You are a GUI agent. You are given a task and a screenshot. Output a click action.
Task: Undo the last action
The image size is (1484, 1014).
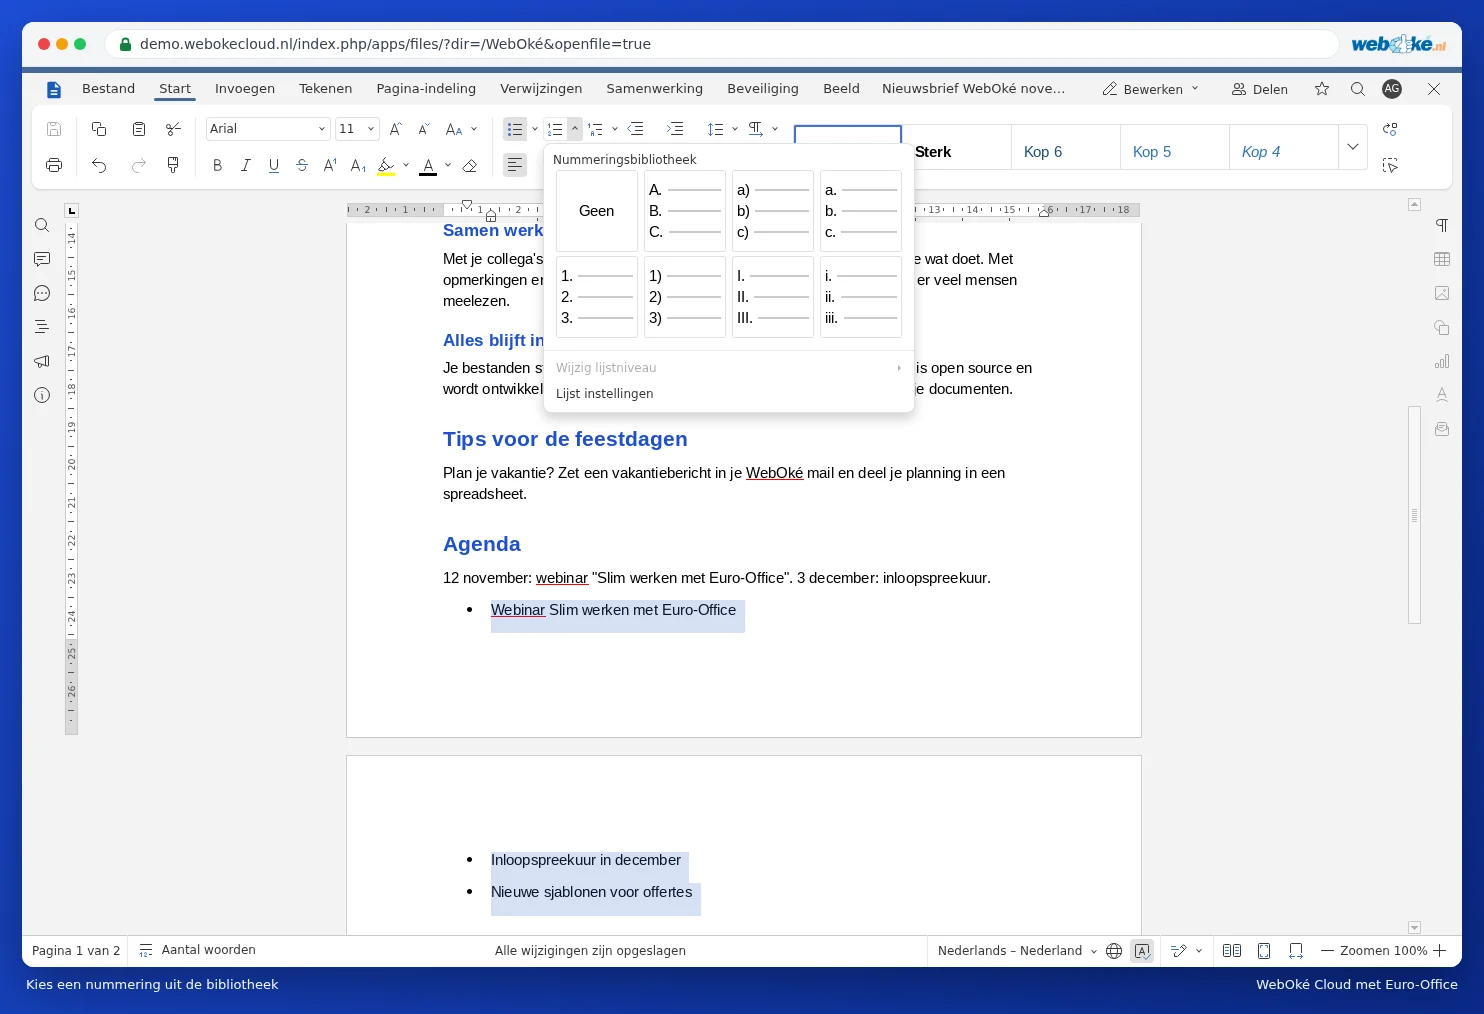(99, 165)
